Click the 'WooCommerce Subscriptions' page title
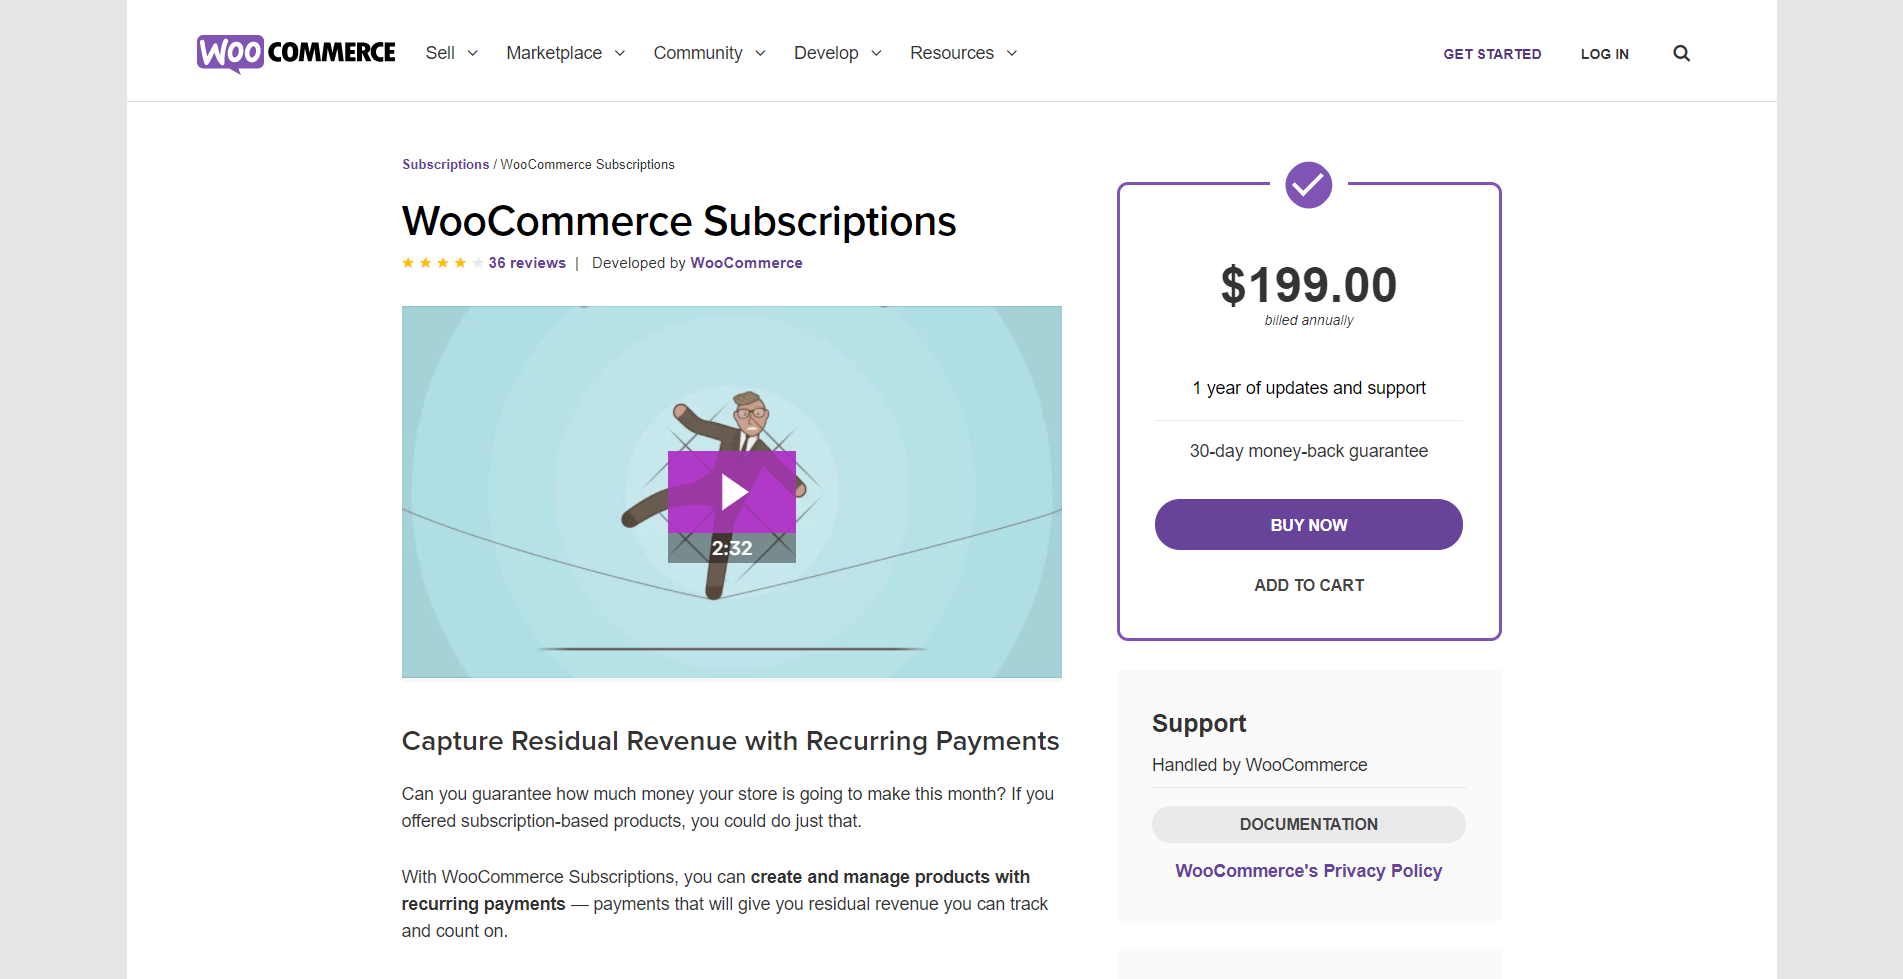 coord(679,221)
